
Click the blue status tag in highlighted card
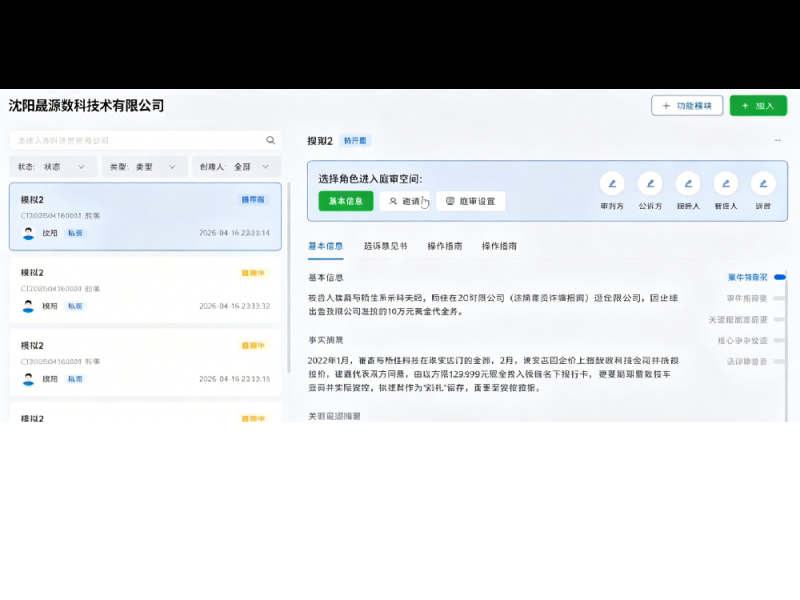253,199
